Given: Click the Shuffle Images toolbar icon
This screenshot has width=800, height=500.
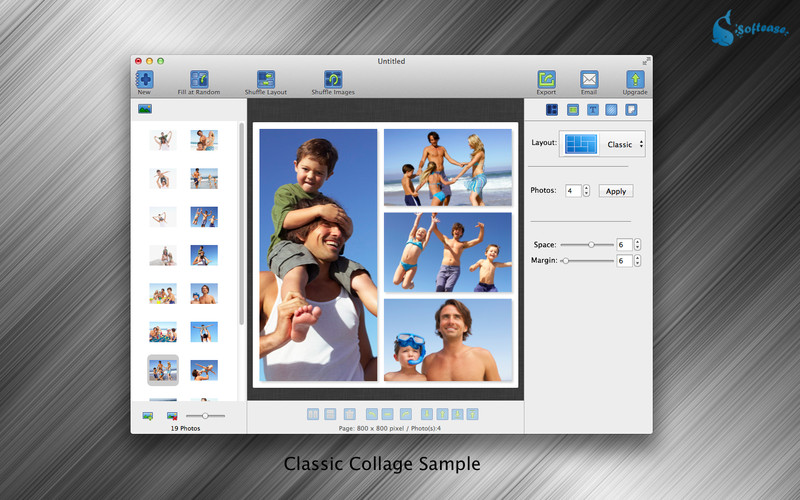Looking at the screenshot, I should (333, 80).
